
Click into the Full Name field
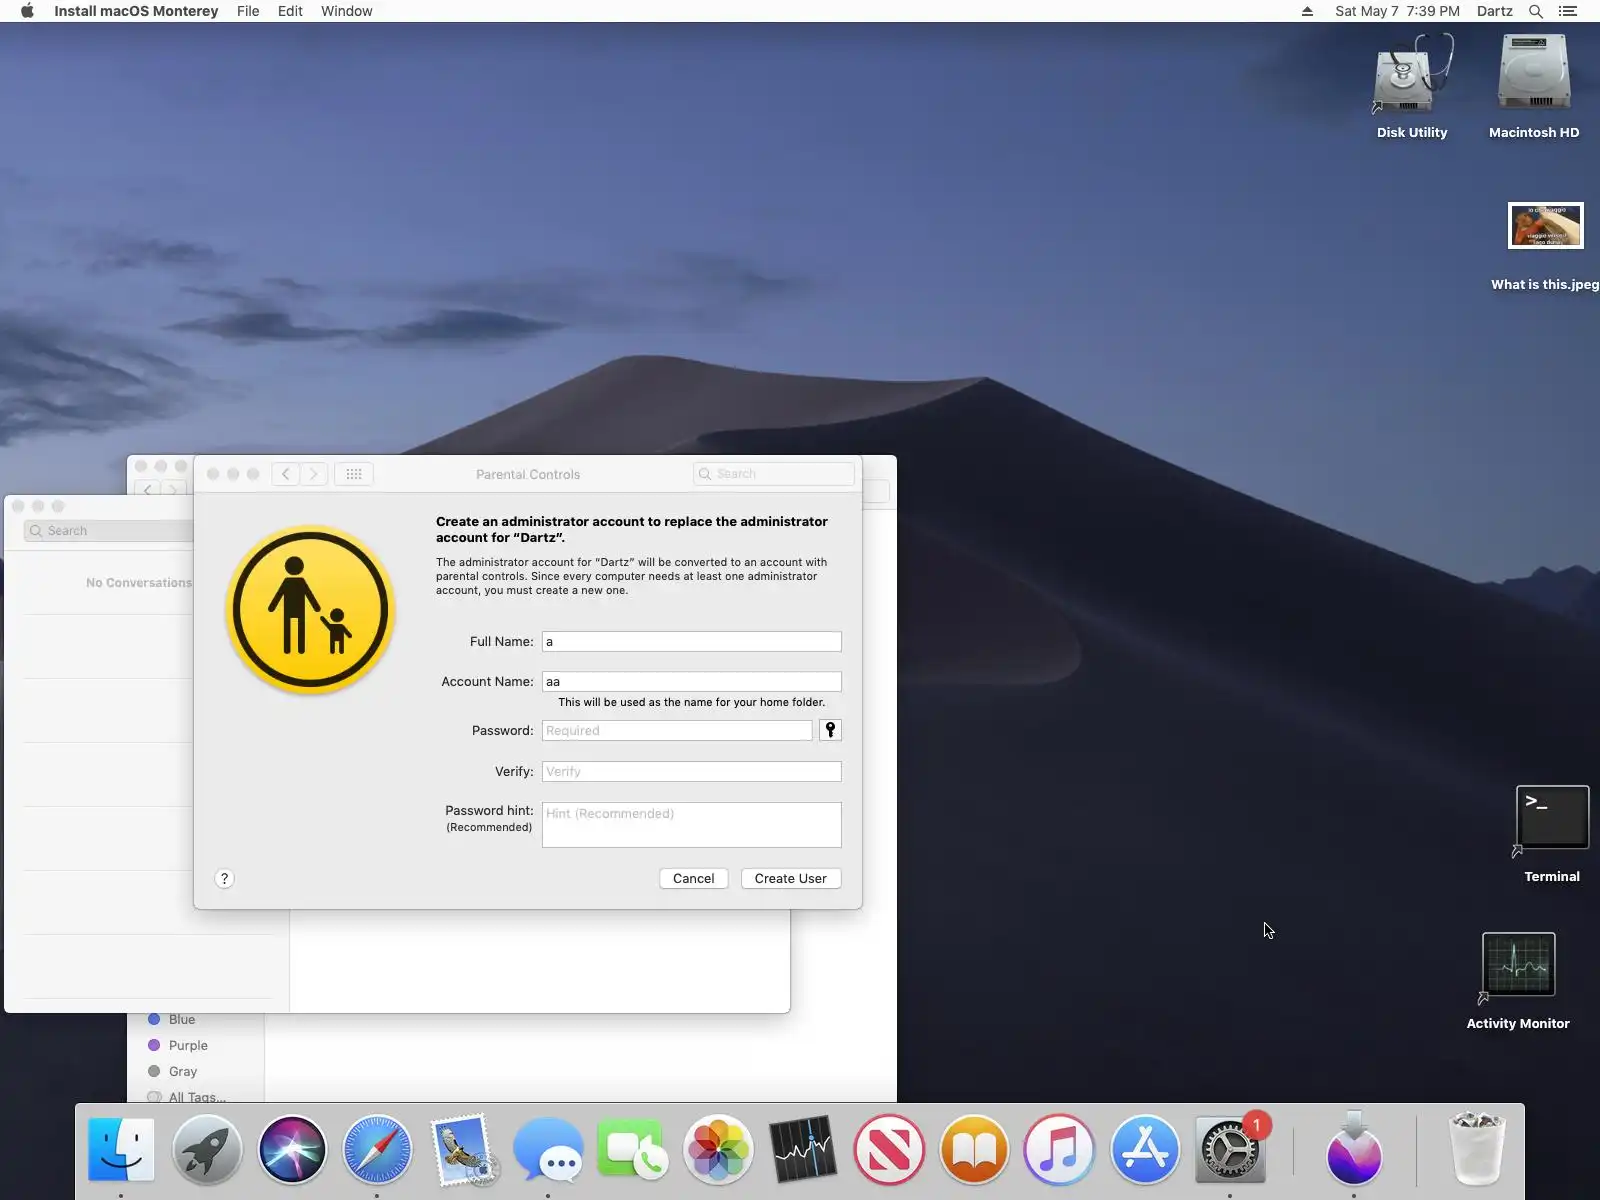point(692,641)
